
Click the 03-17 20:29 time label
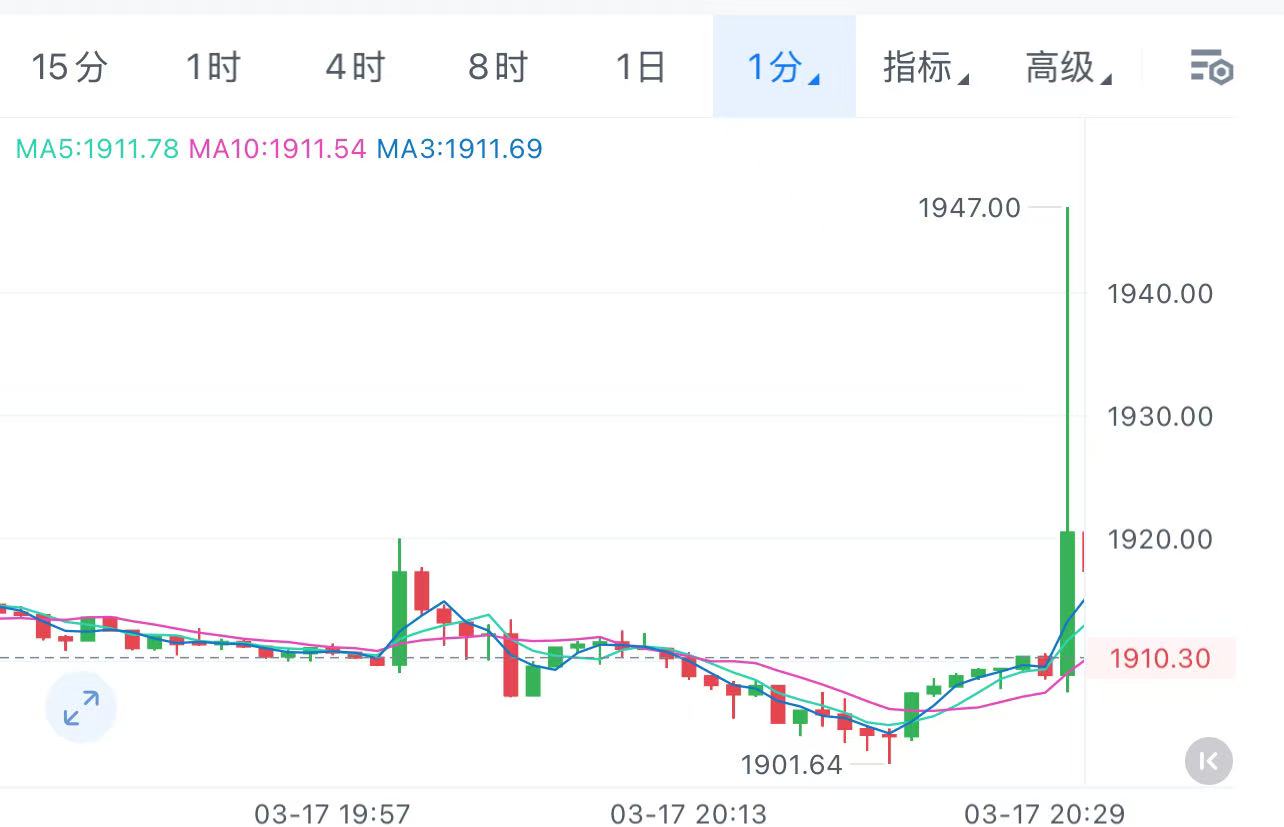pyautogui.click(x=1044, y=813)
